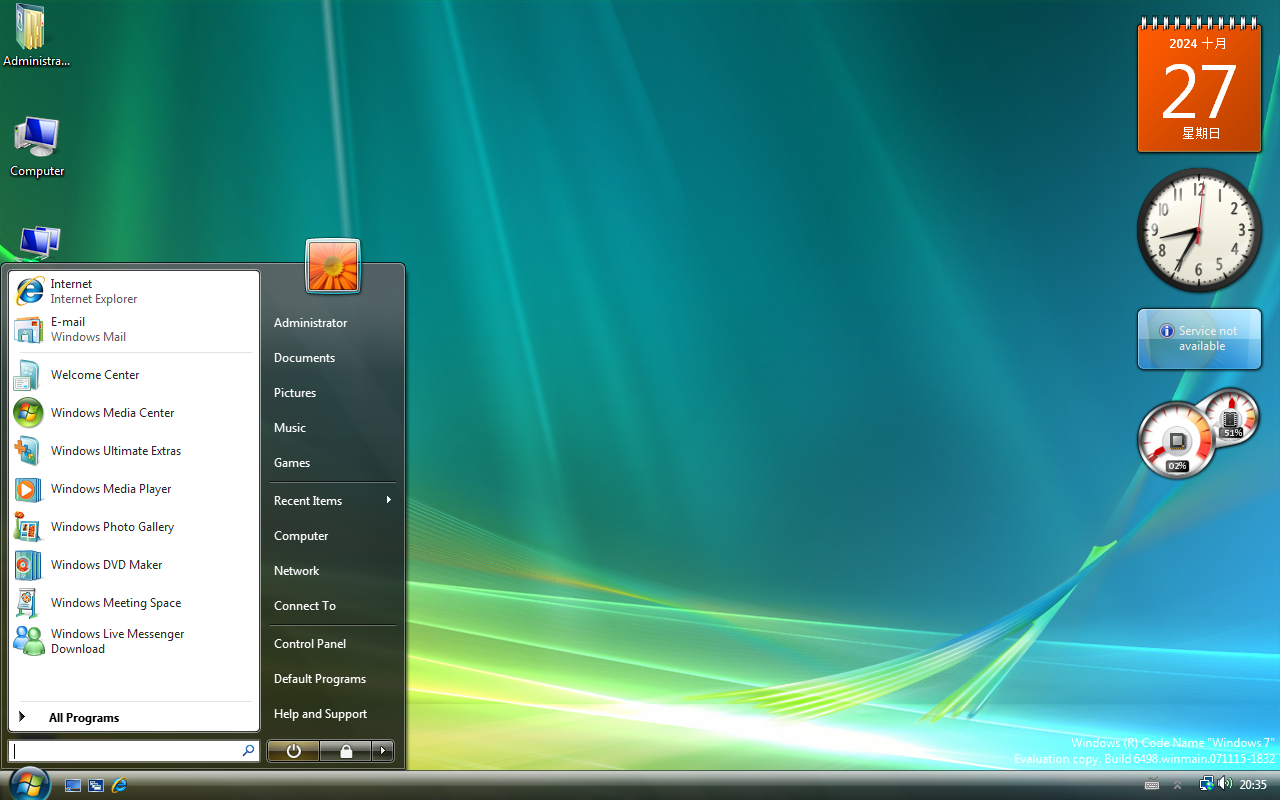Select the Computer icon on the desktop
Screen dimensions: 1280x800
tap(37, 147)
